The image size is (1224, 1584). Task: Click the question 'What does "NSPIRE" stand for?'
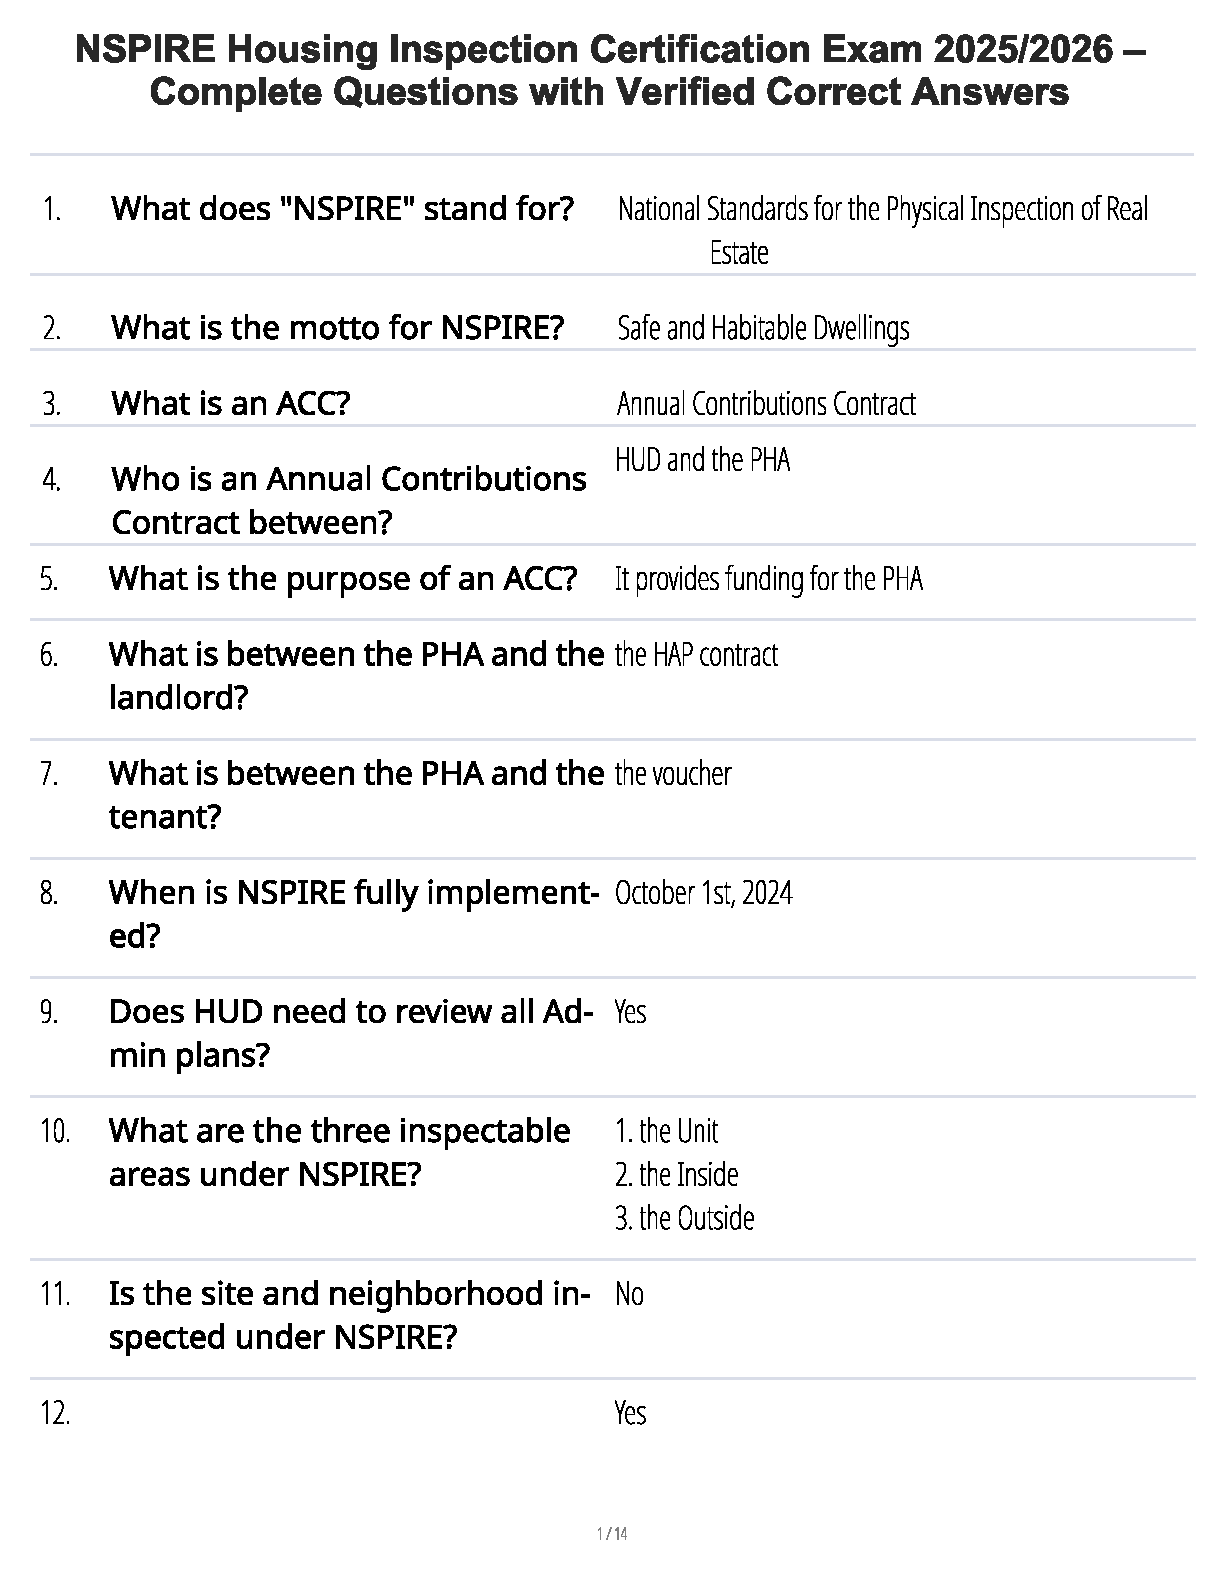(342, 209)
